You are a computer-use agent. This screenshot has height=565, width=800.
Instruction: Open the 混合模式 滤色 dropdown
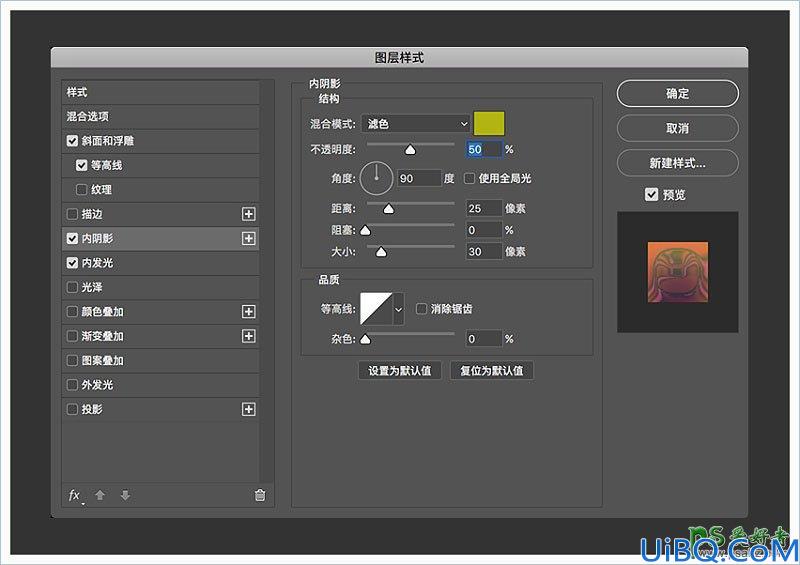click(x=415, y=124)
